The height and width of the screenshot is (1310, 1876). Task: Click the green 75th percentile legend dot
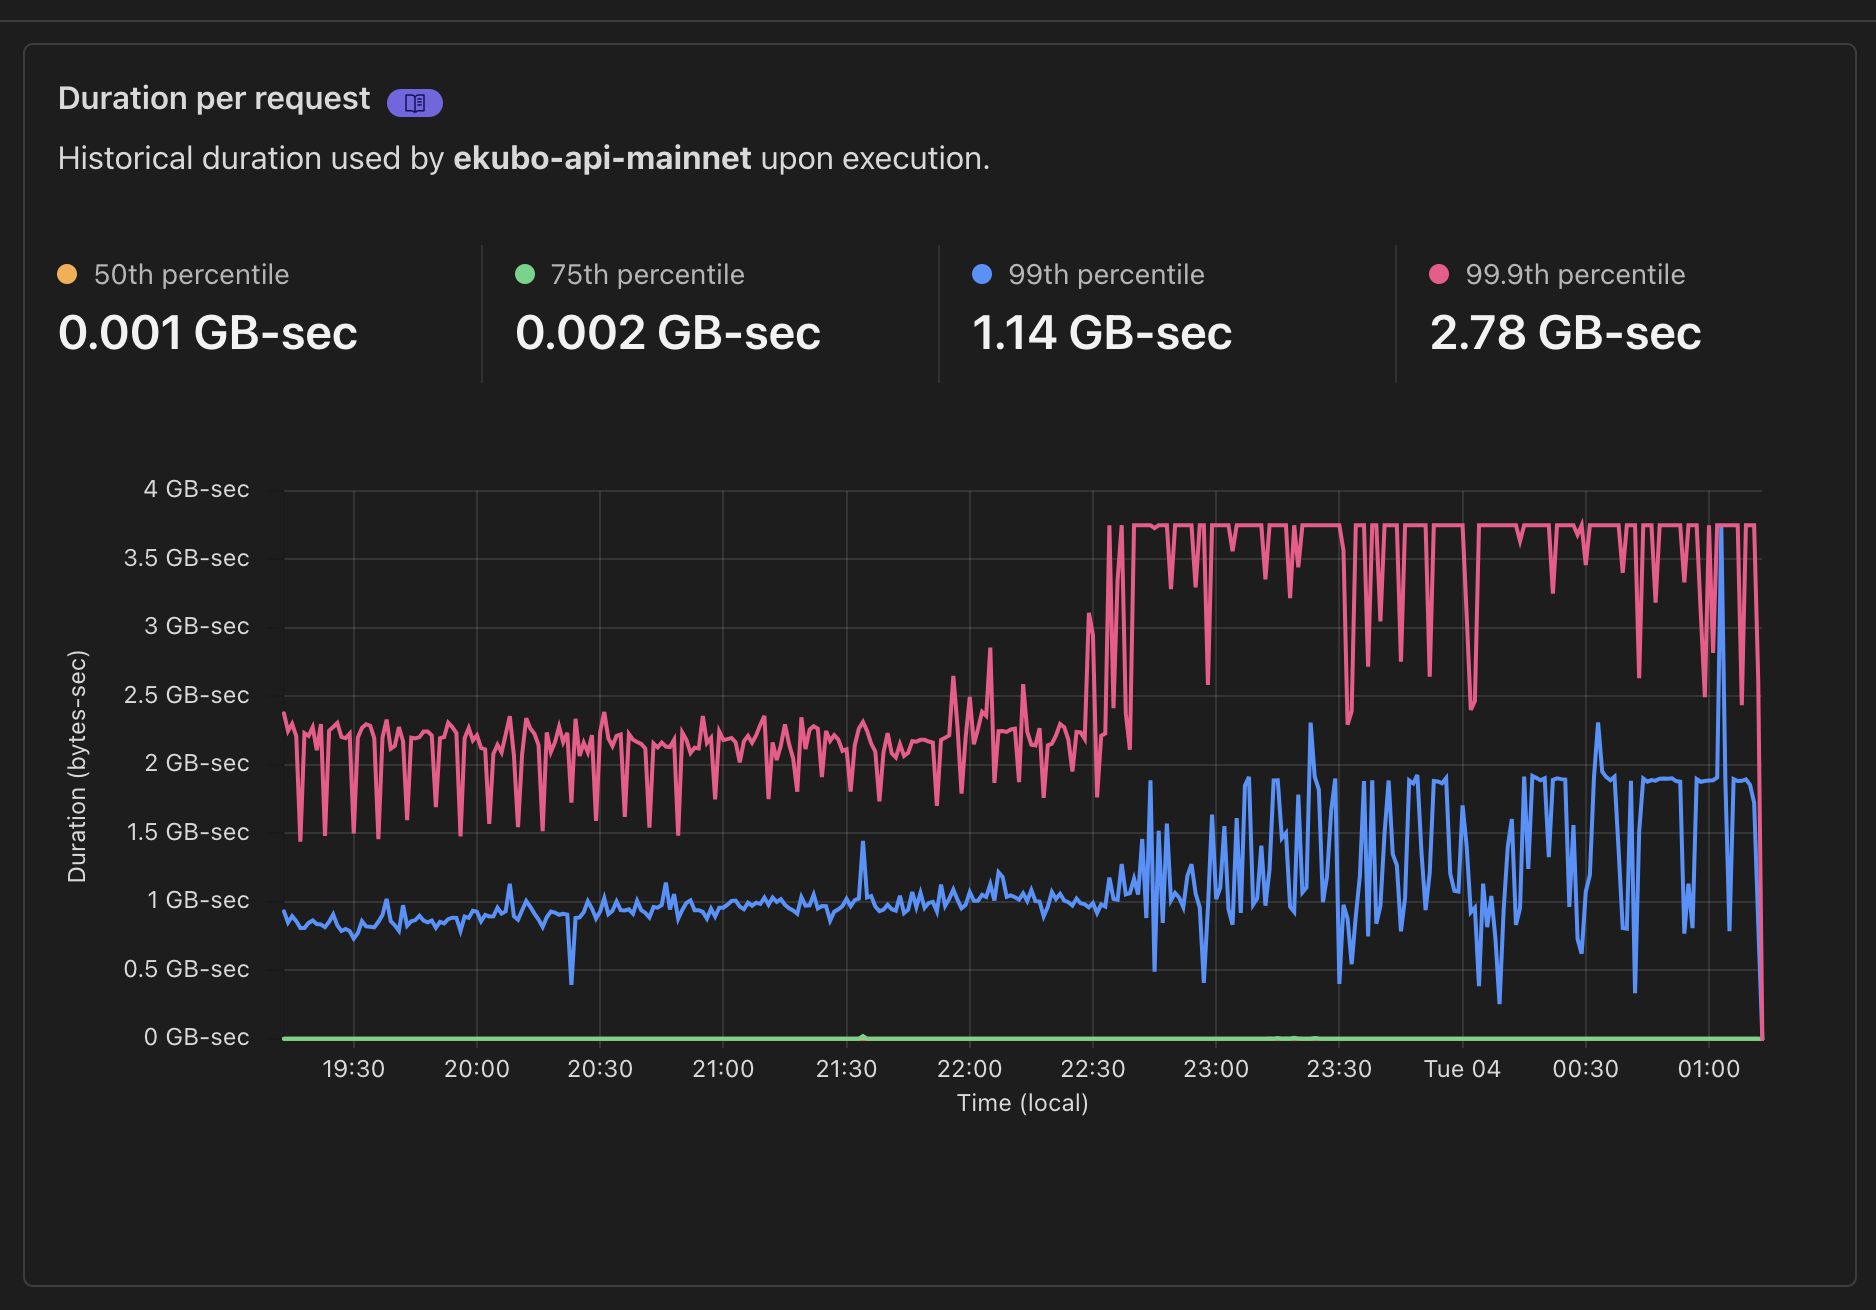(524, 271)
